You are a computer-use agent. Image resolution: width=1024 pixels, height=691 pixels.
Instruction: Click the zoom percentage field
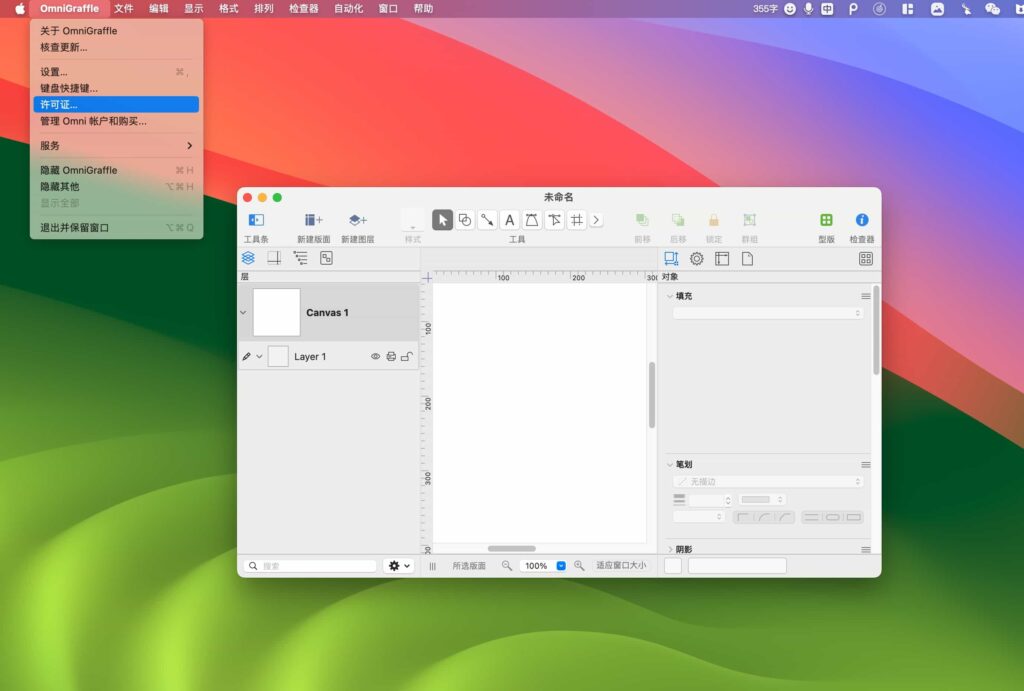536,565
